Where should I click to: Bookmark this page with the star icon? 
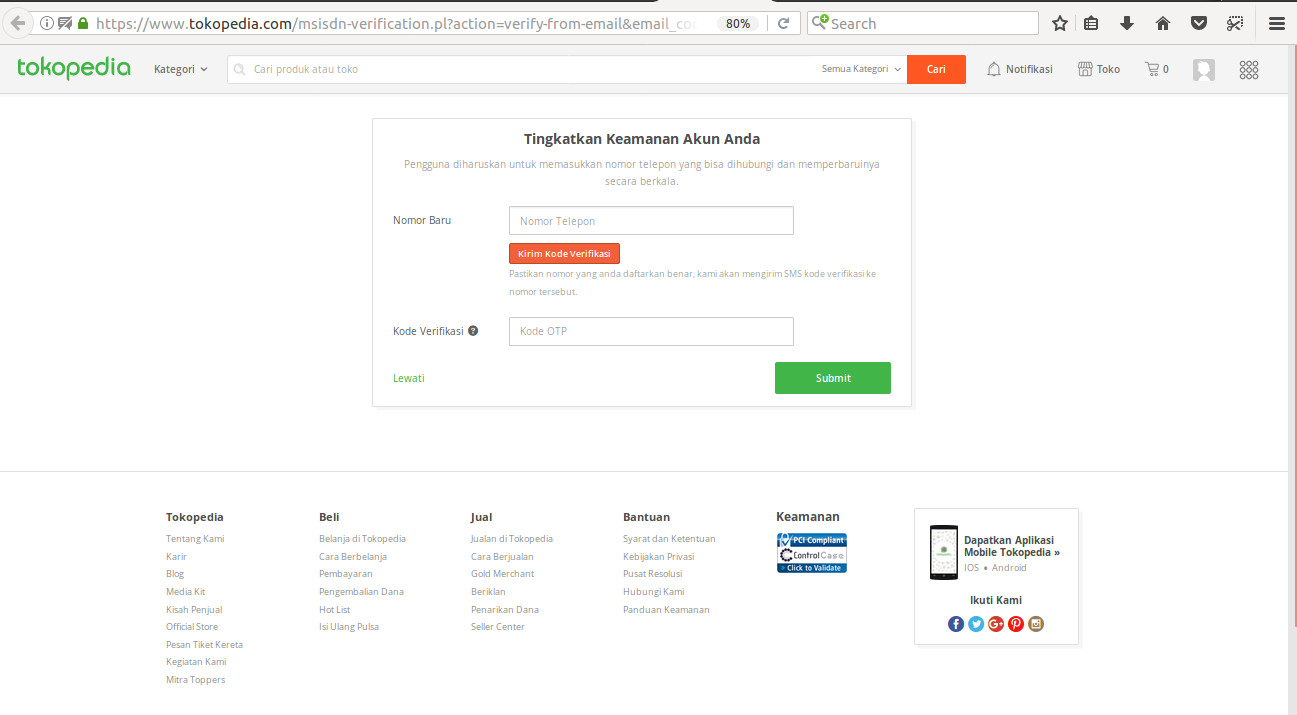1060,23
